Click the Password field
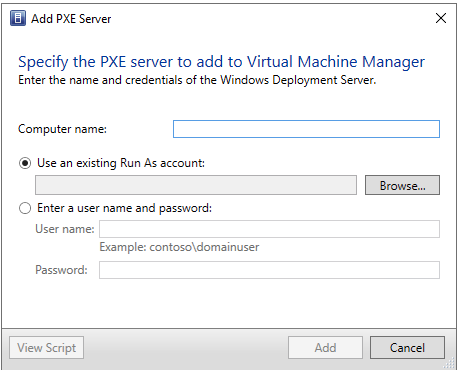The image size is (457, 370). [x=269, y=270]
